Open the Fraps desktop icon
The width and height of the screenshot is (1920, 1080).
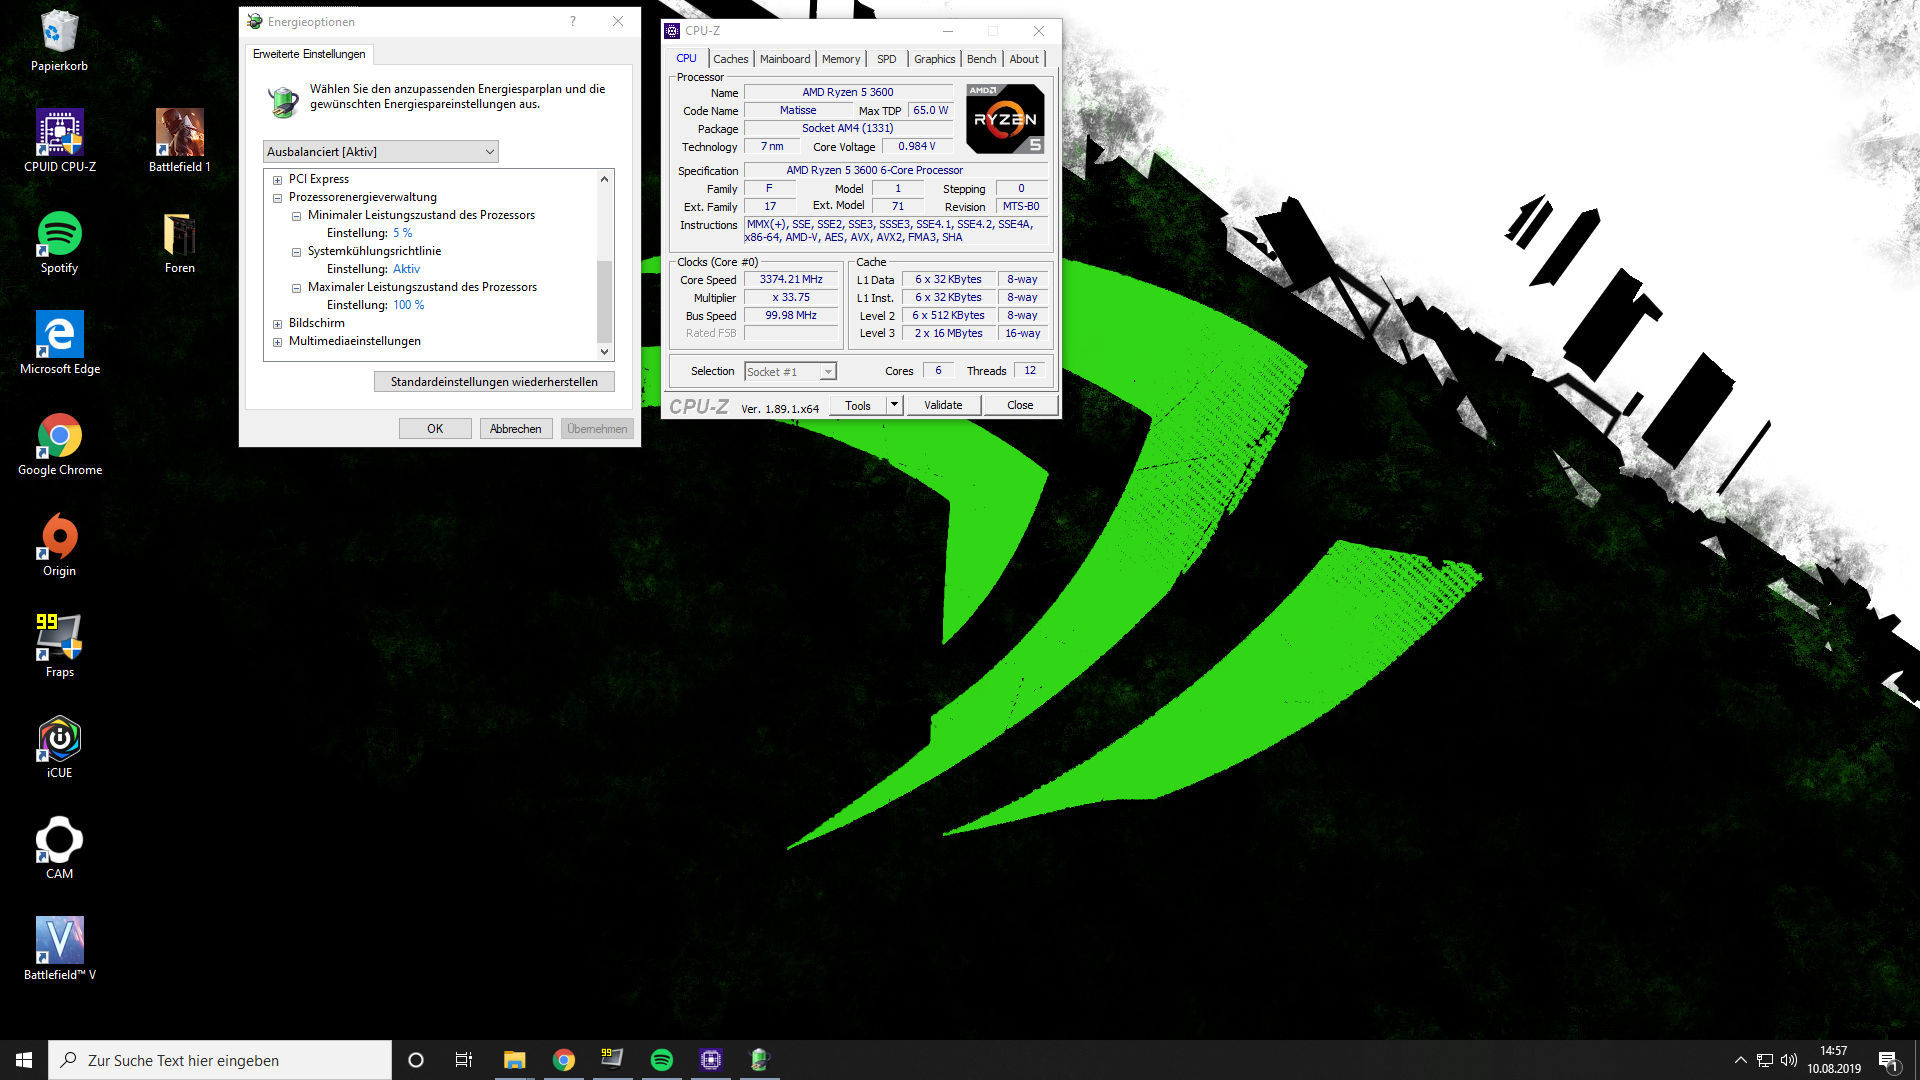point(60,646)
